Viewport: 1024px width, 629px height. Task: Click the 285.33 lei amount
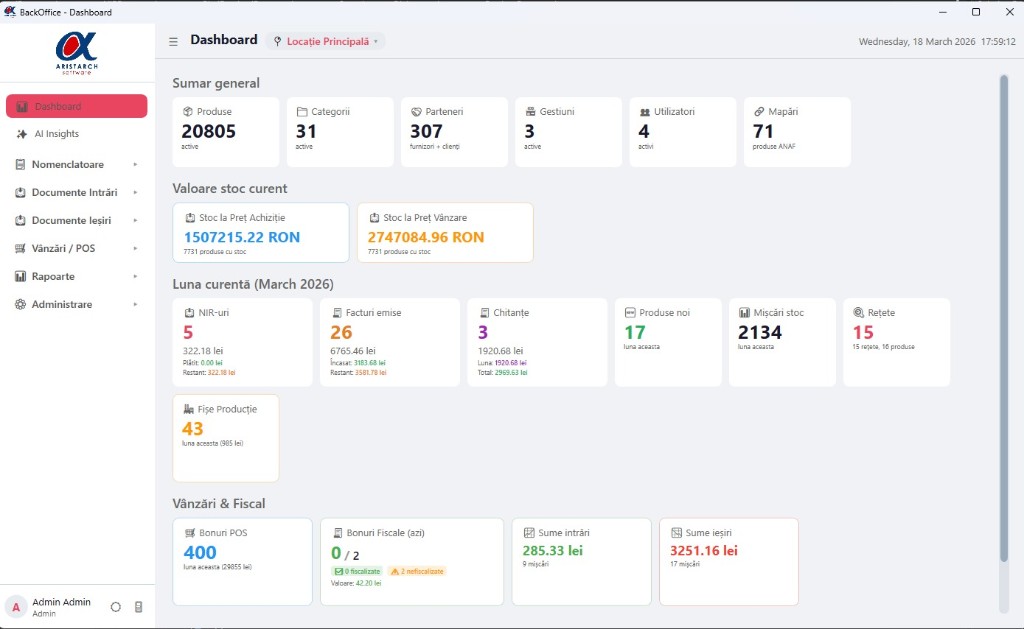click(x=552, y=551)
